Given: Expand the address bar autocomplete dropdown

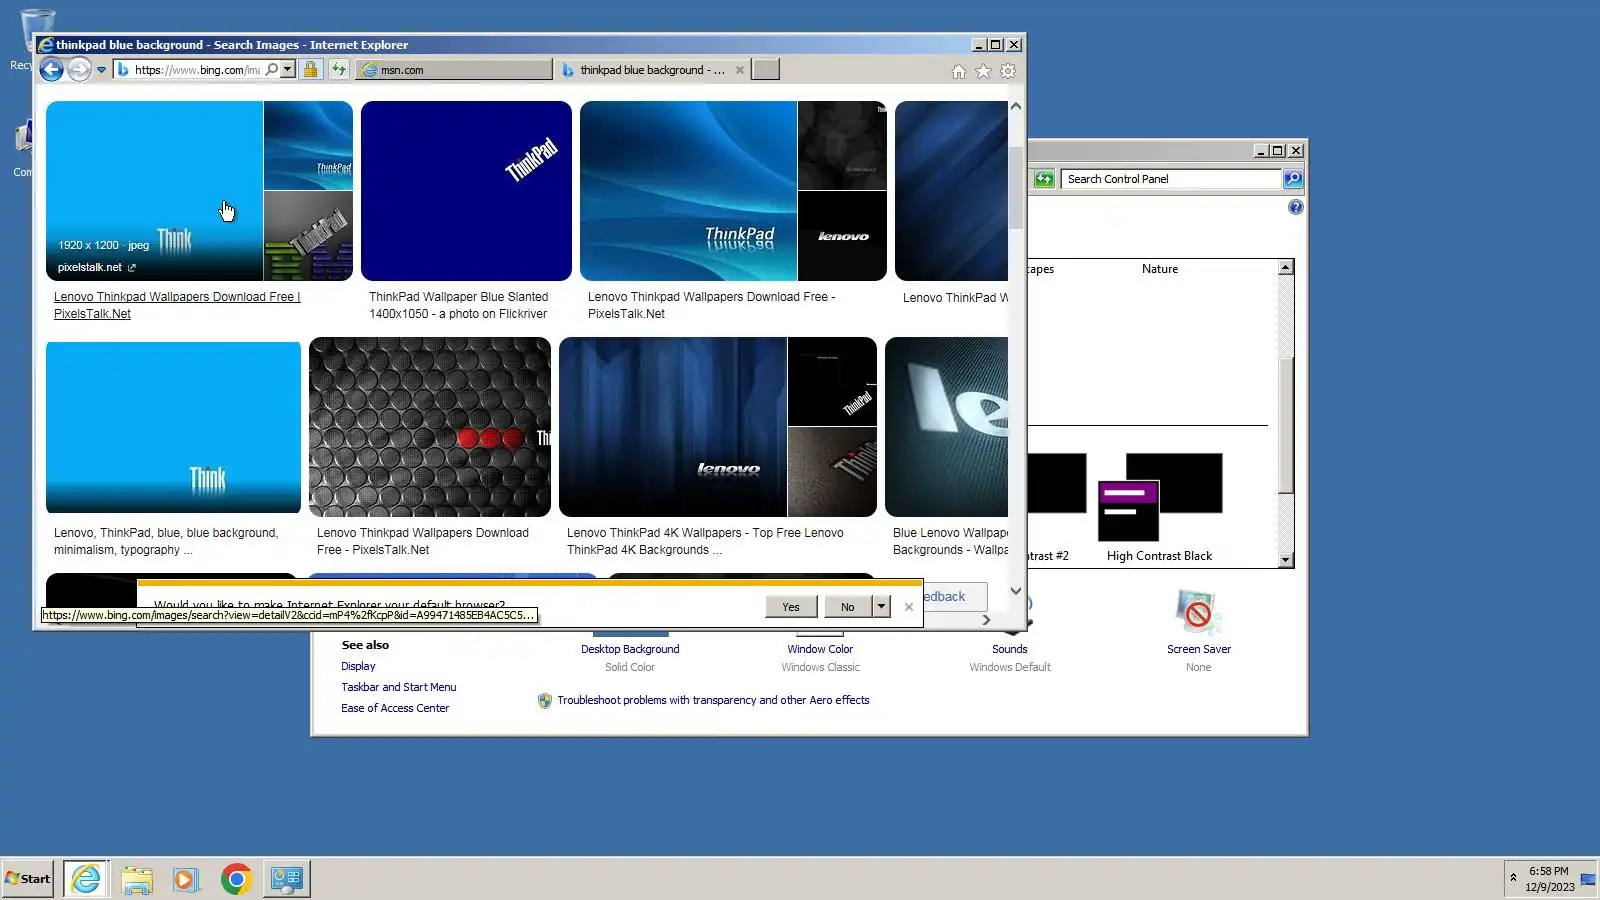Looking at the screenshot, I should click(x=288, y=70).
